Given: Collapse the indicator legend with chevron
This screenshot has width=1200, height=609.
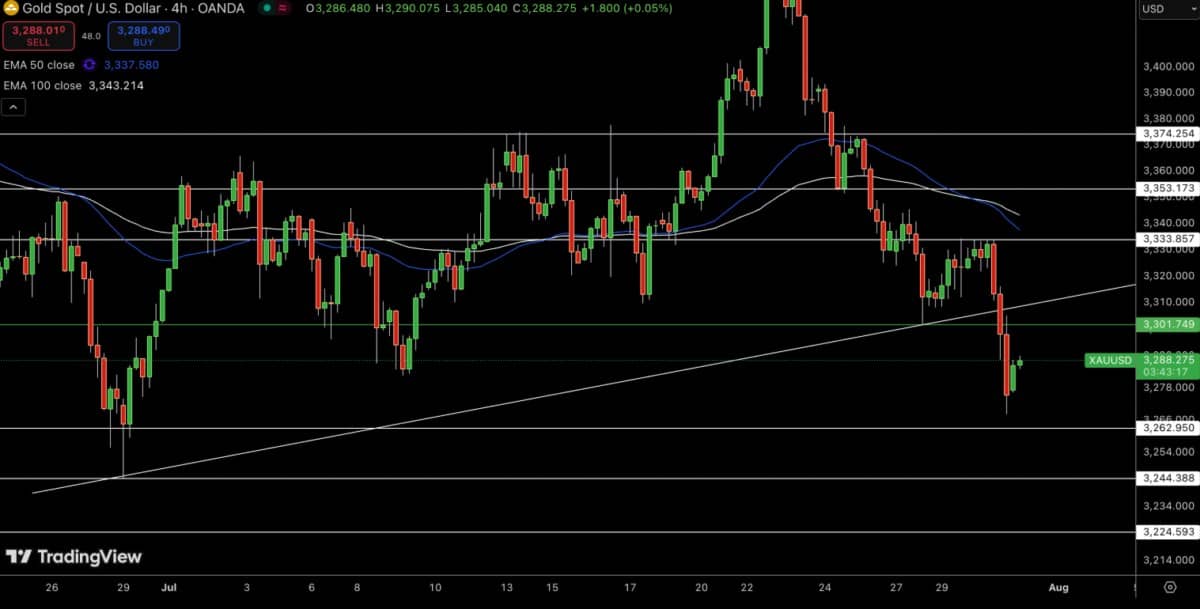Looking at the screenshot, I should pyautogui.click(x=13, y=107).
